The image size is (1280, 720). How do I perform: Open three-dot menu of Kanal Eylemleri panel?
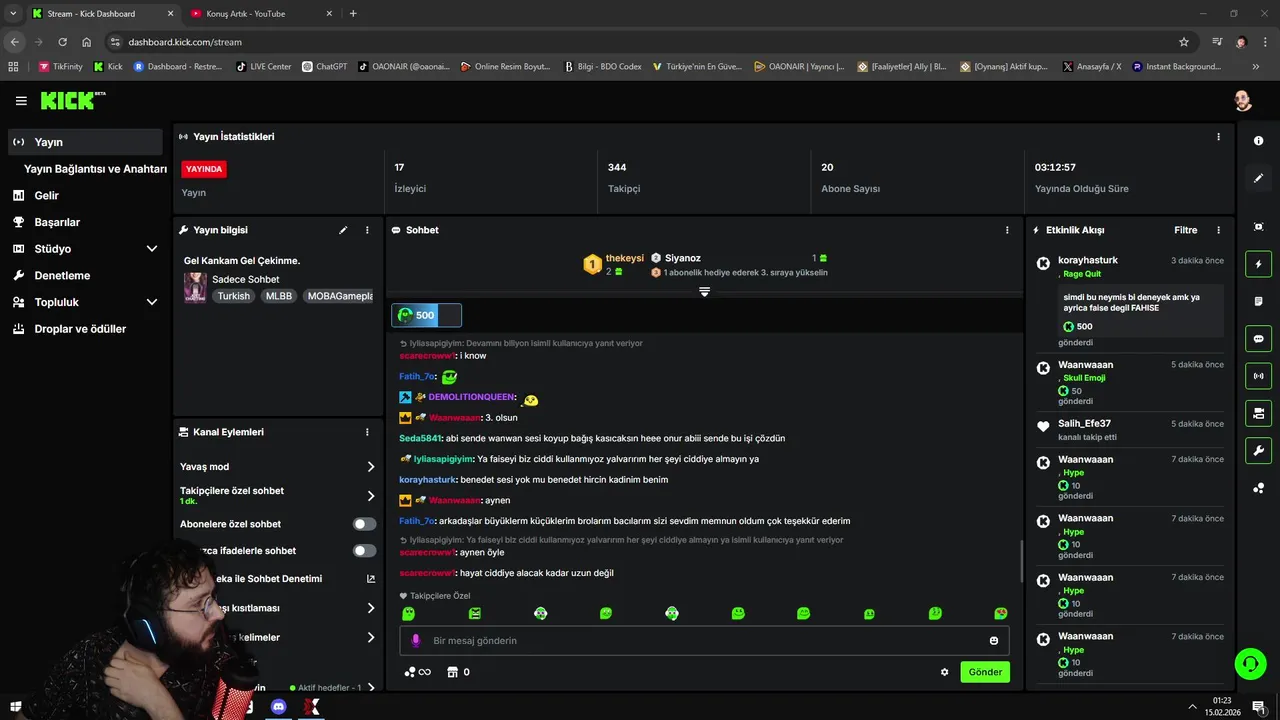click(x=367, y=432)
